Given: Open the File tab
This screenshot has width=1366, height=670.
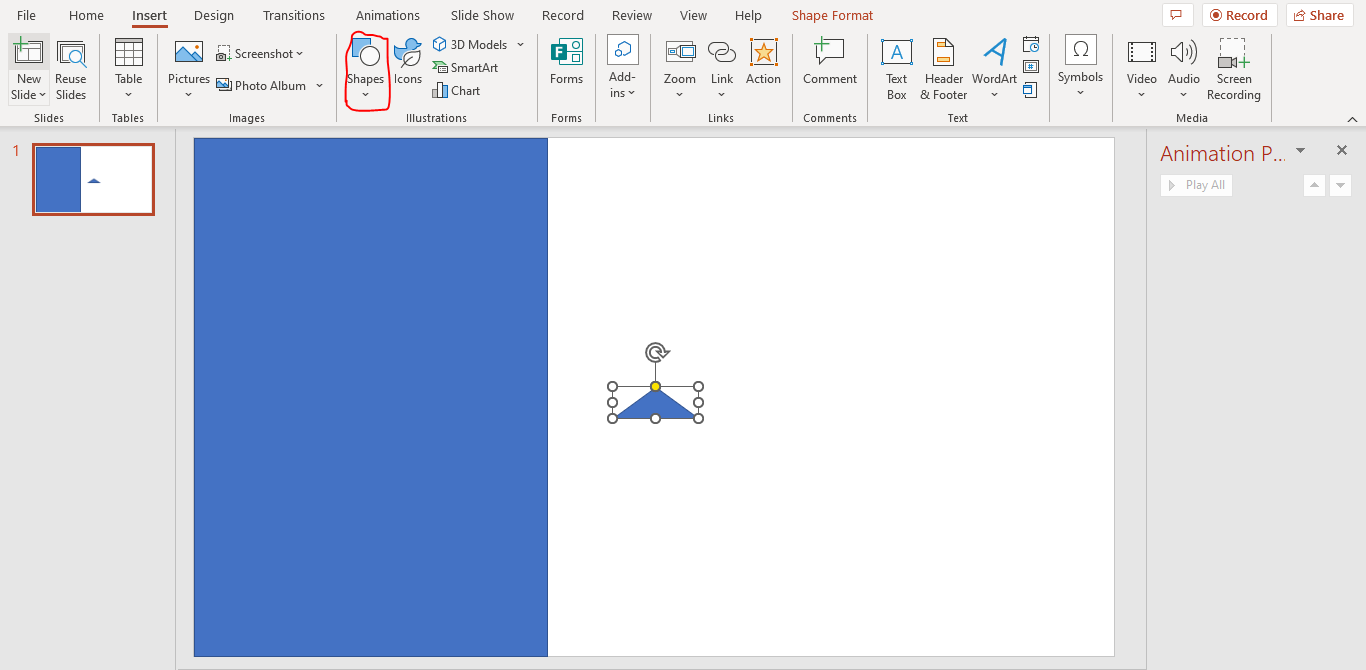Looking at the screenshot, I should click(26, 16).
